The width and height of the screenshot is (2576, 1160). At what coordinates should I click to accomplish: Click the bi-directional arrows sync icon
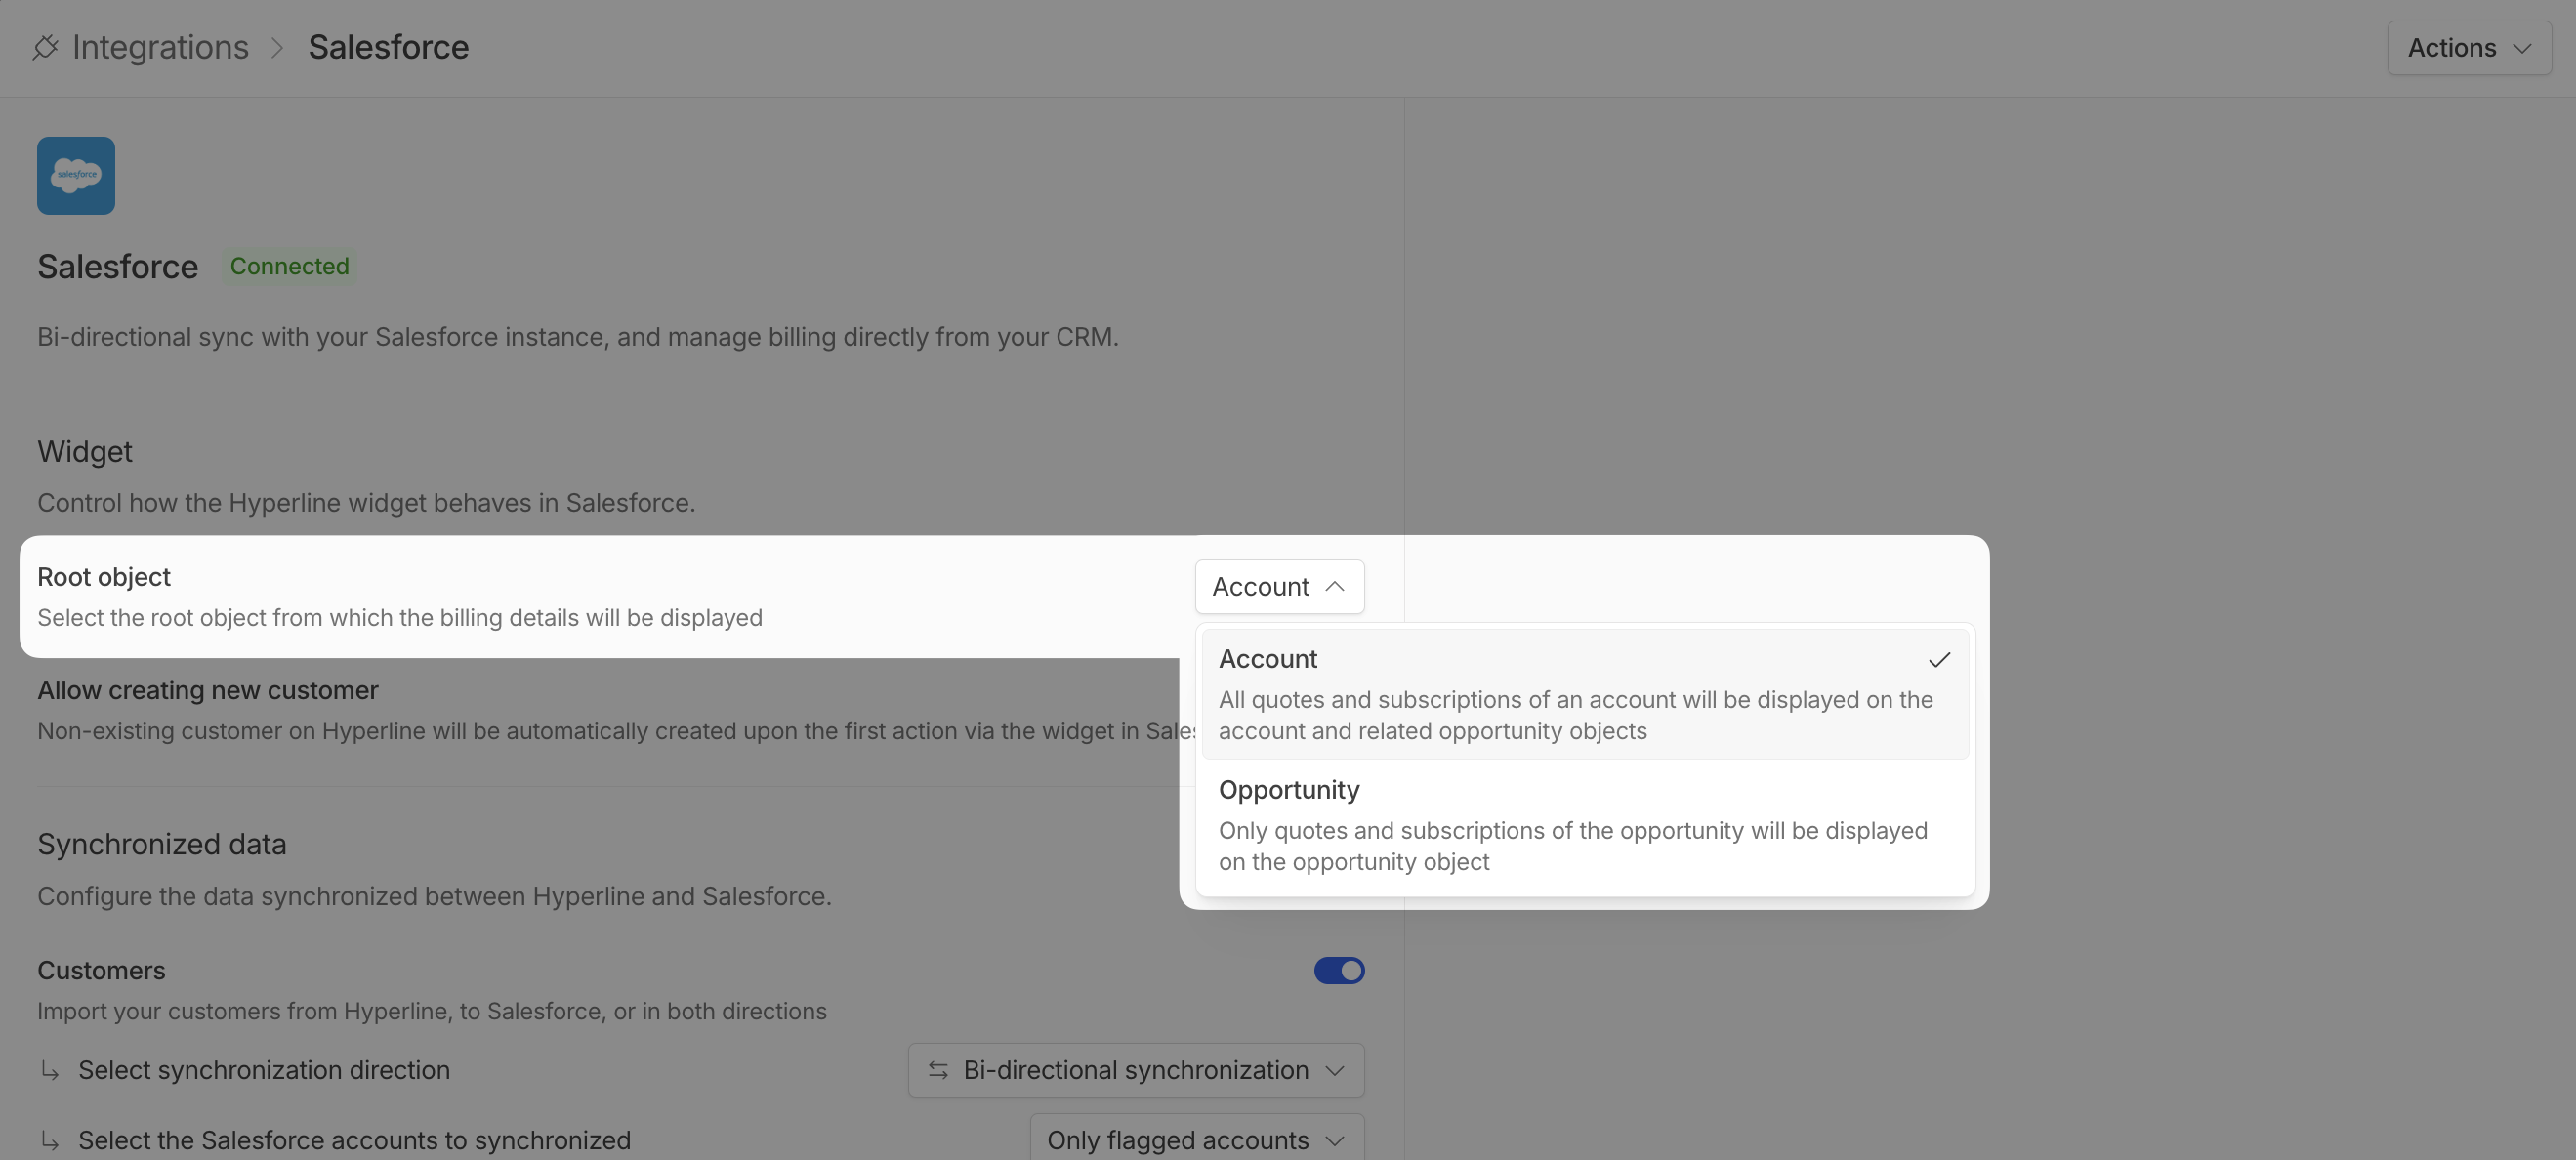point(938,1070)
